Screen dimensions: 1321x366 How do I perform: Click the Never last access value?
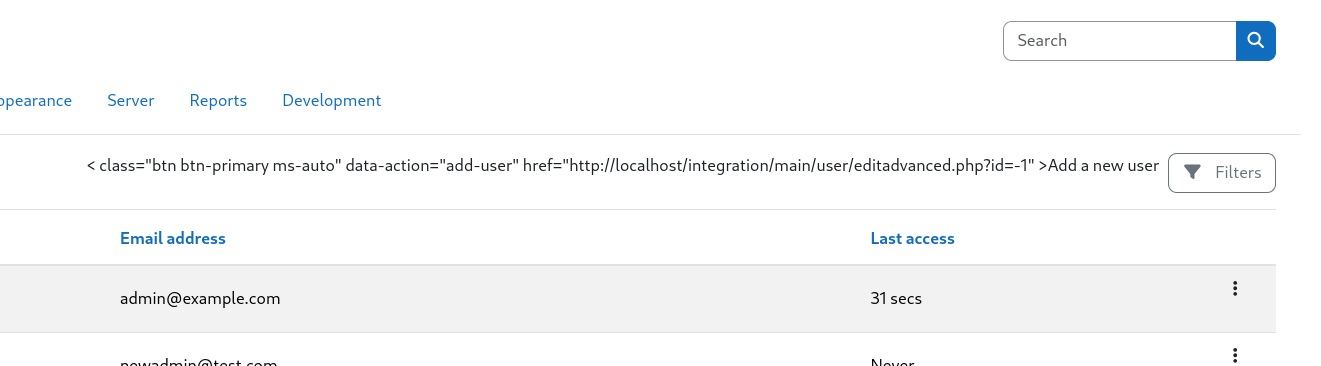click(892, 362)
